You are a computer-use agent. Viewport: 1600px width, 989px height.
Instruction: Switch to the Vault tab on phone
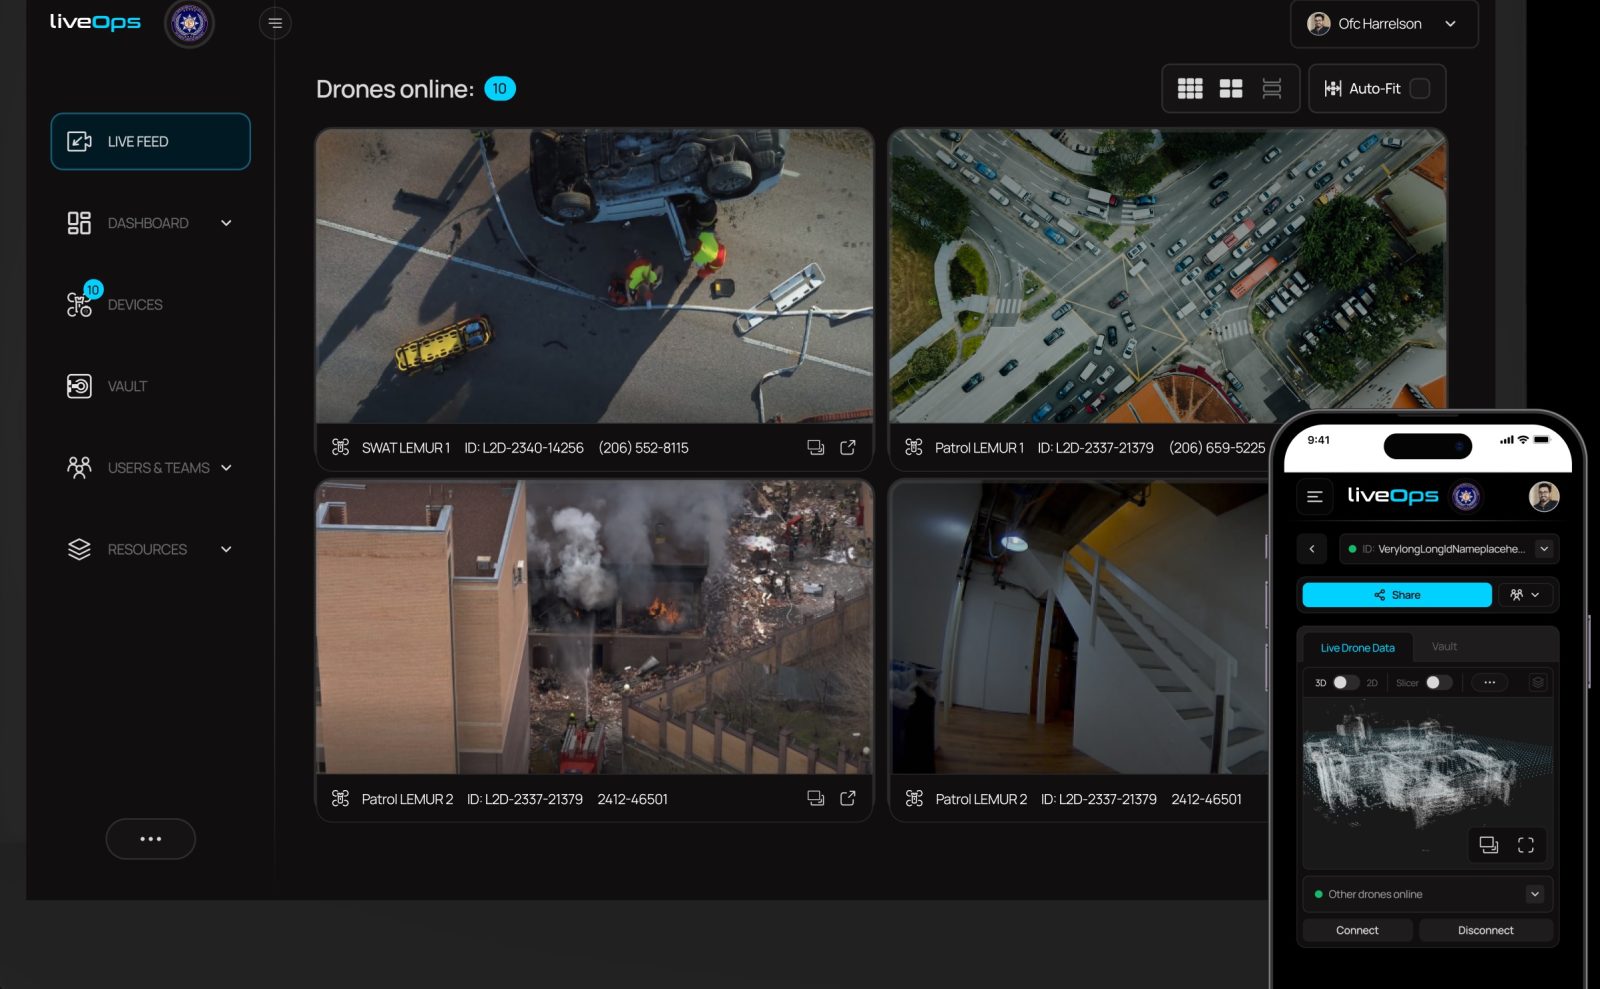(1444, 647)
